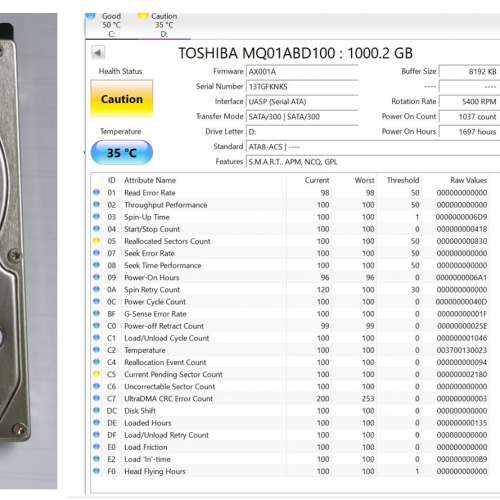This screenshot has width=500, height=500.
Task: Click the Buffer Size value 8192 KB
Action: [469, 71]
